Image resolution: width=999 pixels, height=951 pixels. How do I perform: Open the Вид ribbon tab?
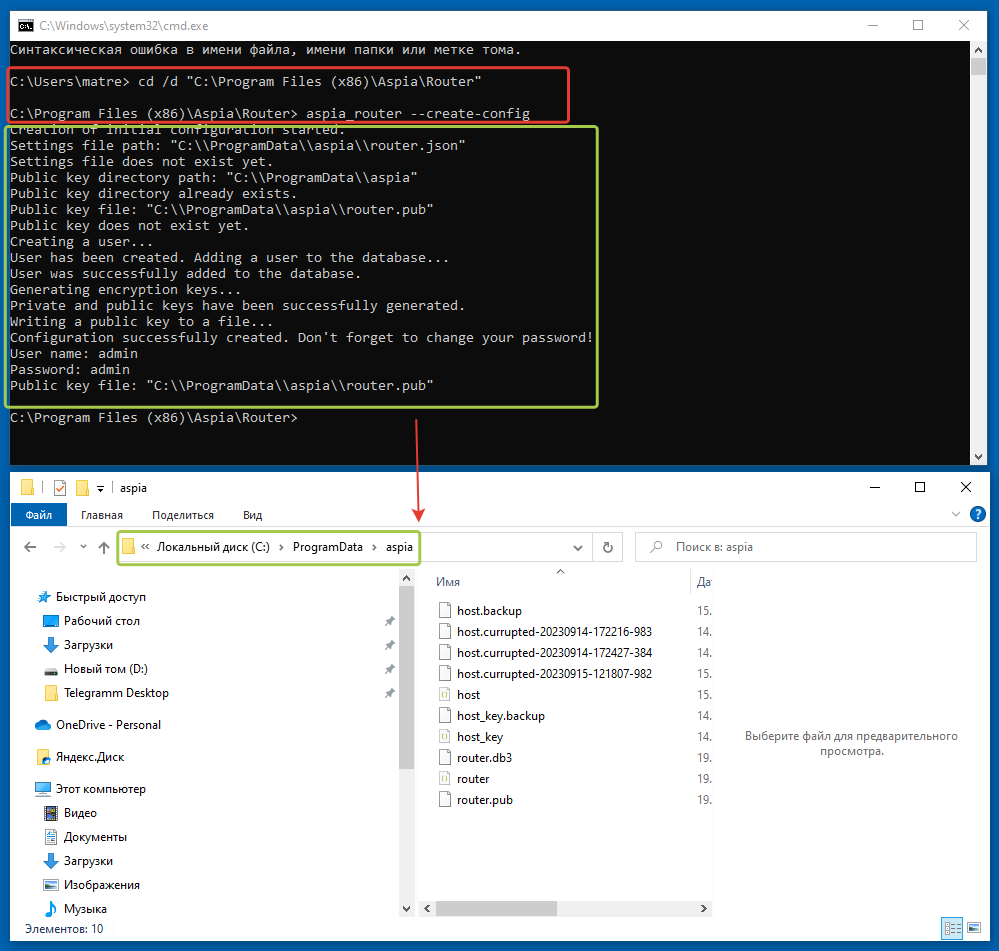click(x=253, y=515)
